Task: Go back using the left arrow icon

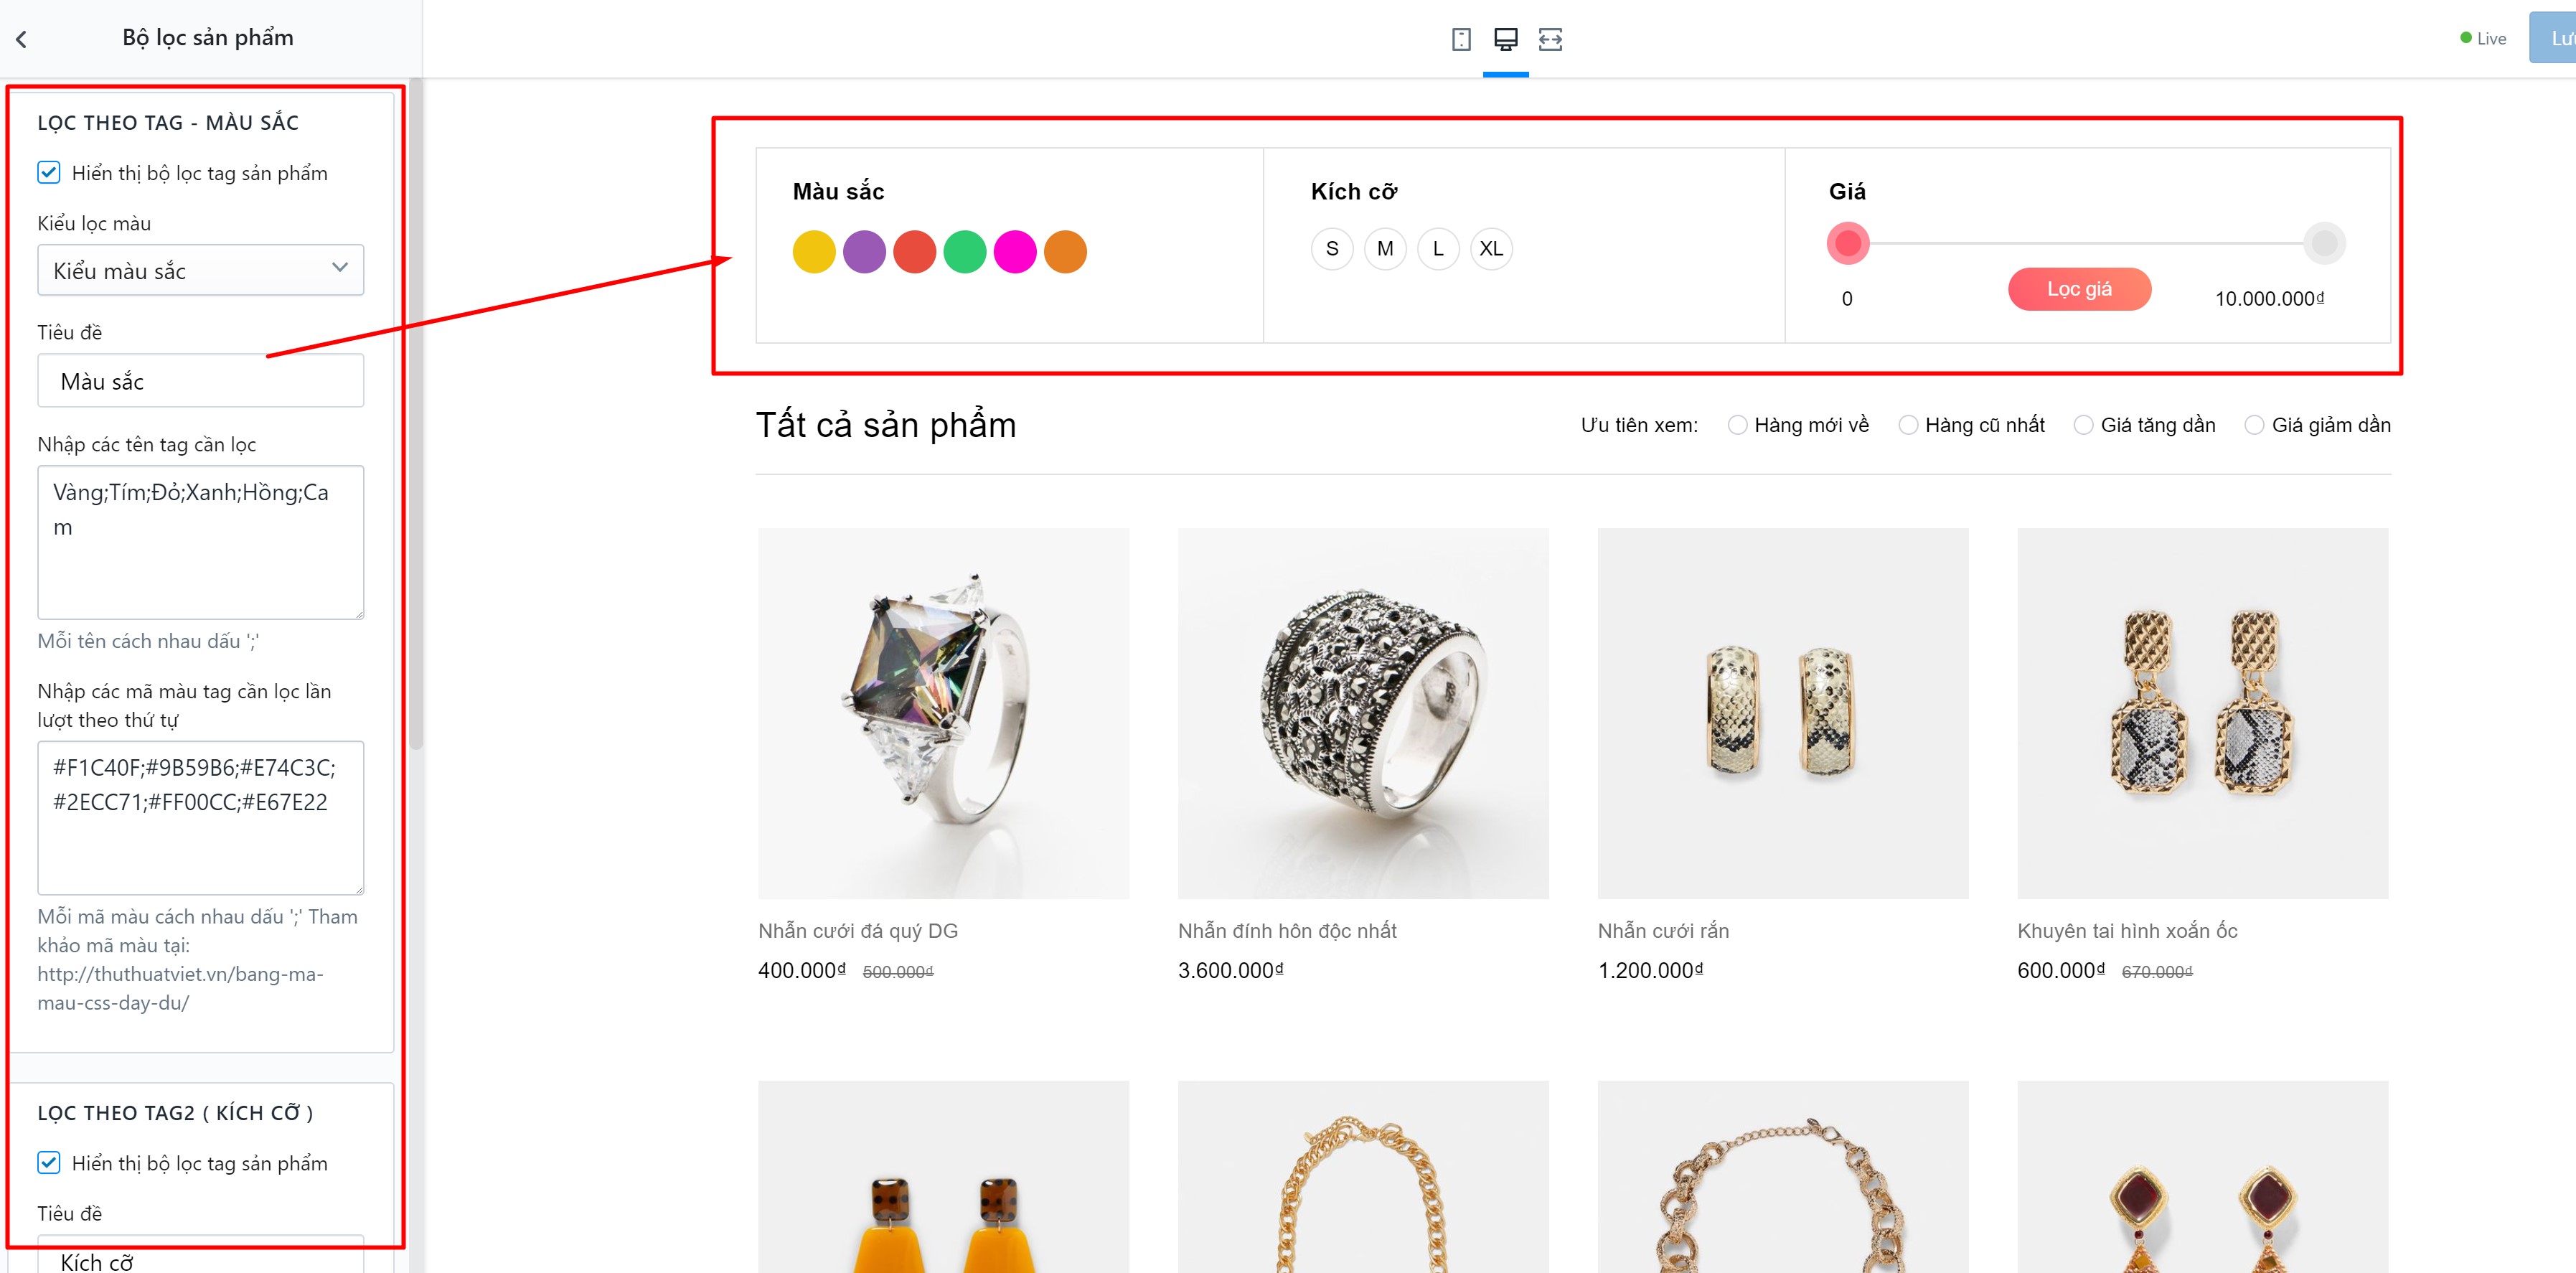Action: [x=21, y=39]
